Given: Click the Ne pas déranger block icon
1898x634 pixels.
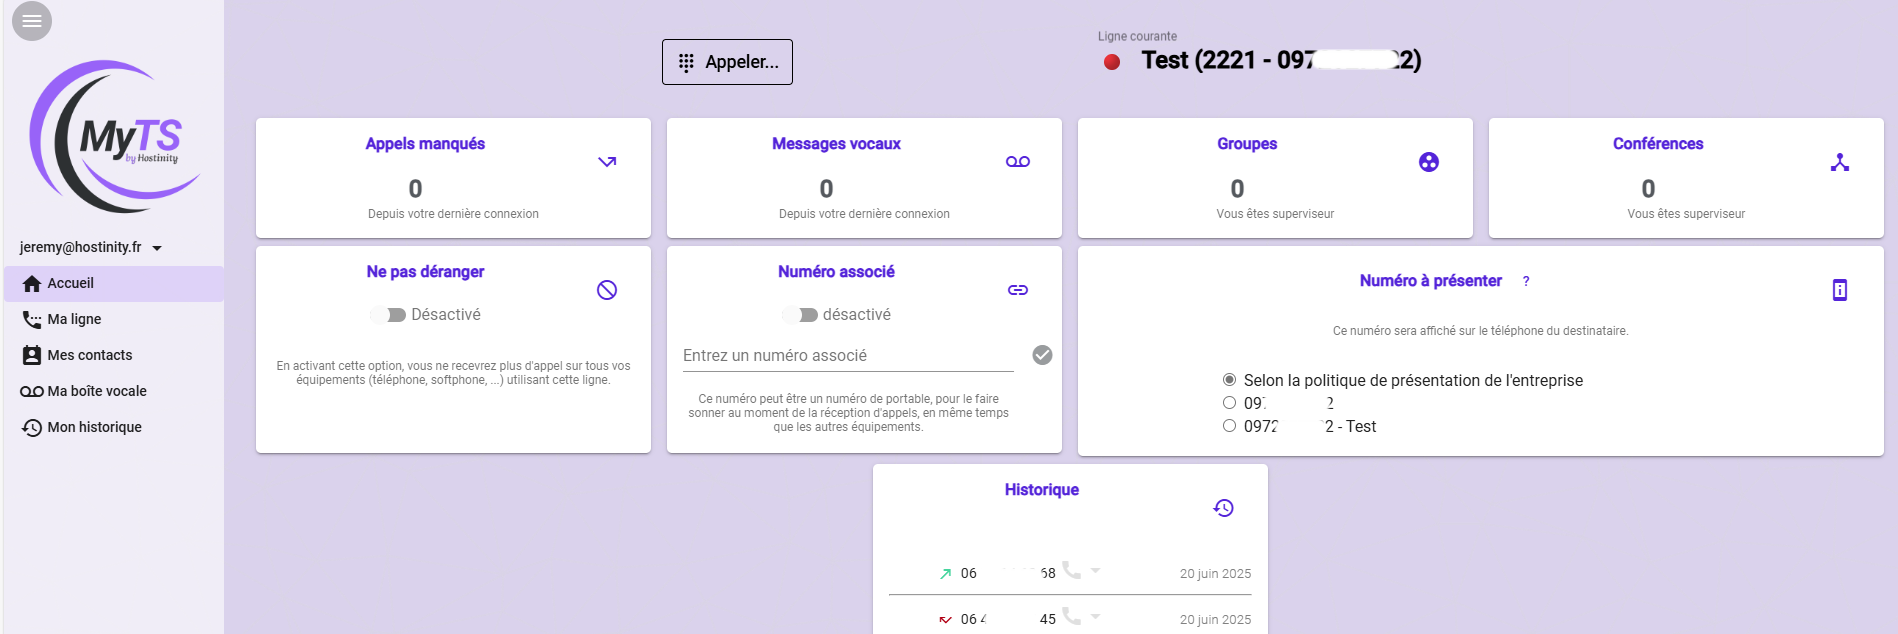Looking at the screenshot, I should pyautogui.click(x=607, y=290).
